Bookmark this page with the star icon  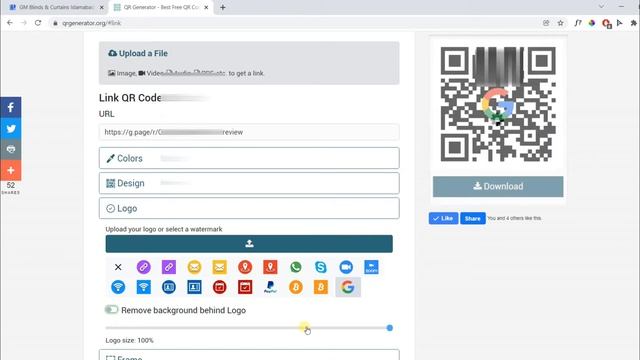(560, 23)
